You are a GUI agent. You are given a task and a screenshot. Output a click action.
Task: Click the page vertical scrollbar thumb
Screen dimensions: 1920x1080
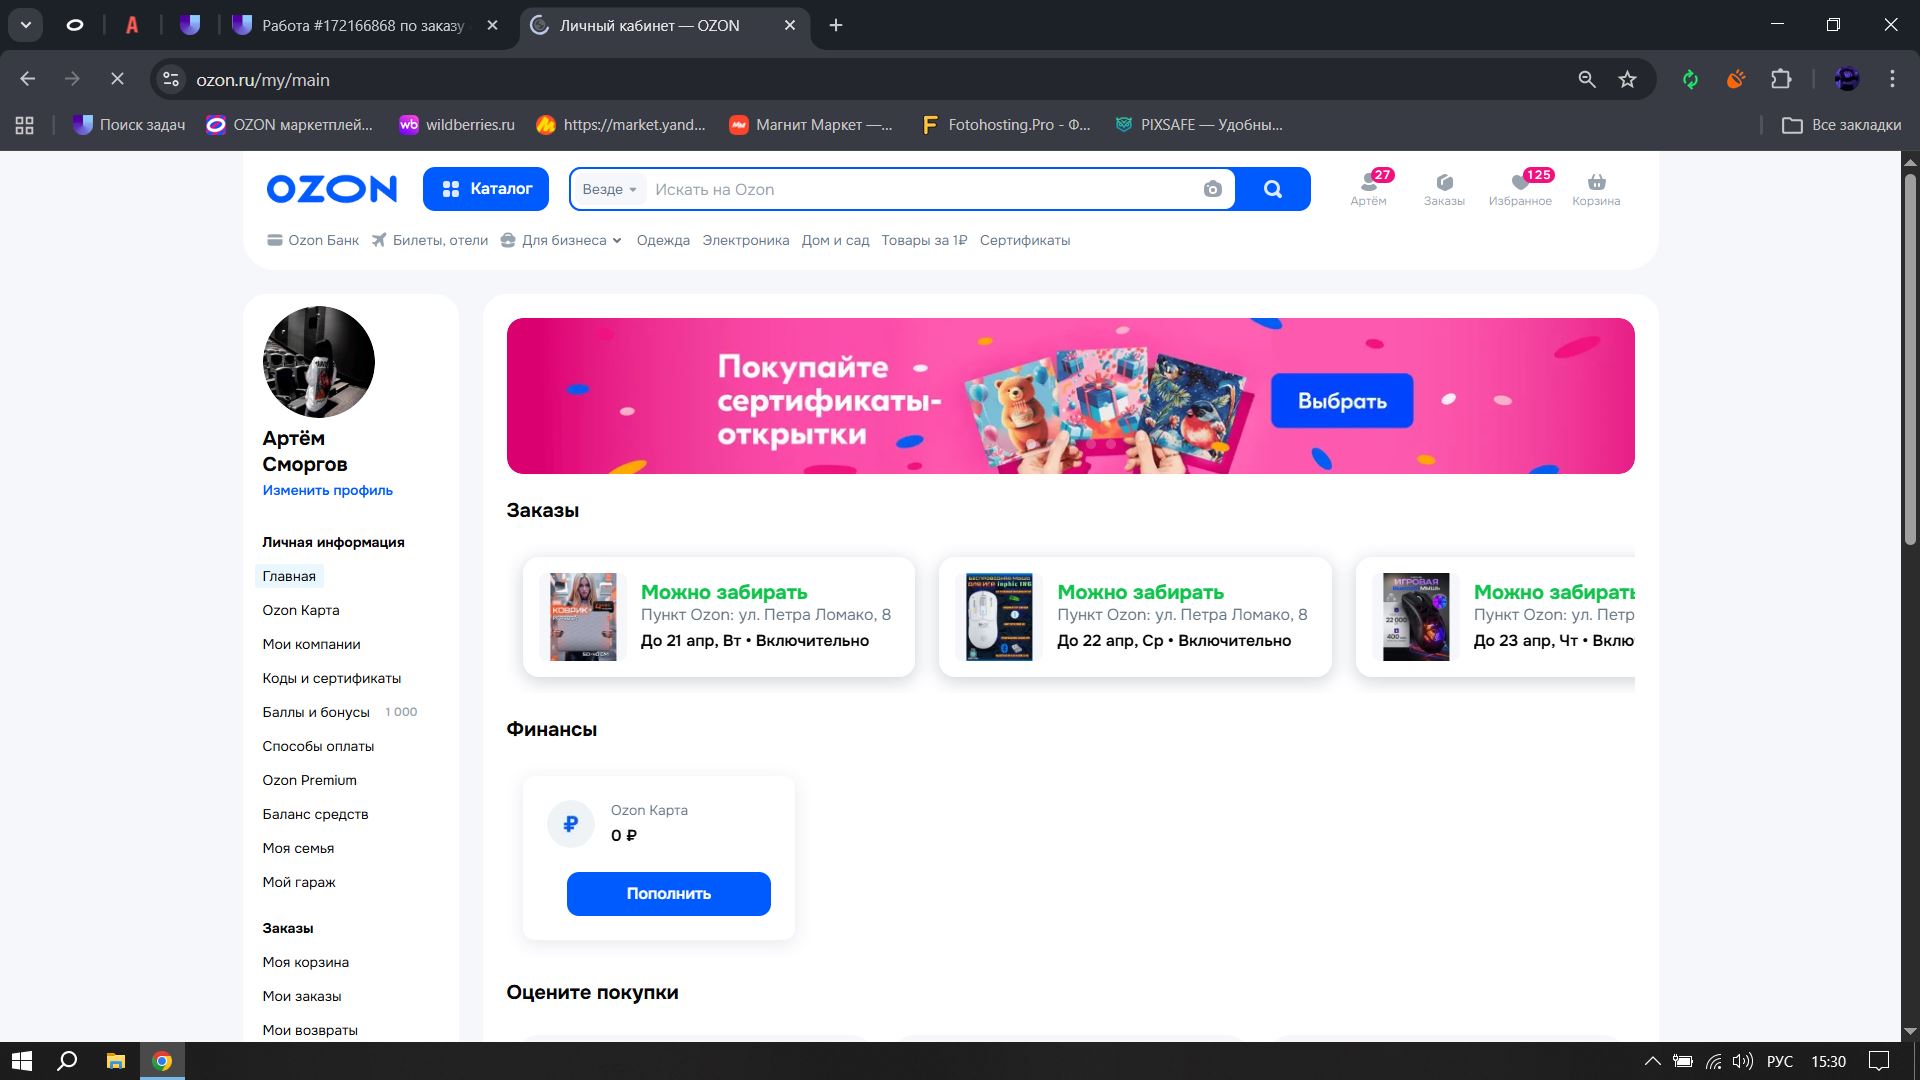1909,360
